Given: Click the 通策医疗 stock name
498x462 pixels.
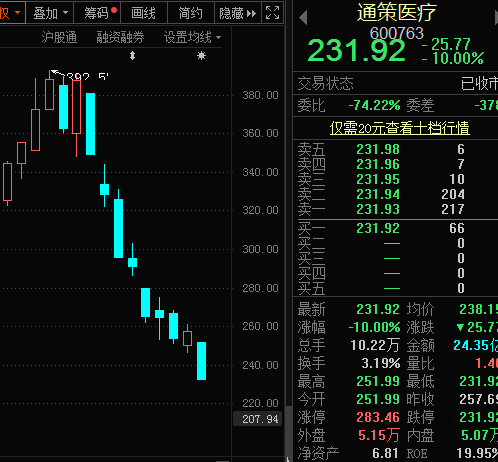Looking at the screenshot, I should coord(397,12).
